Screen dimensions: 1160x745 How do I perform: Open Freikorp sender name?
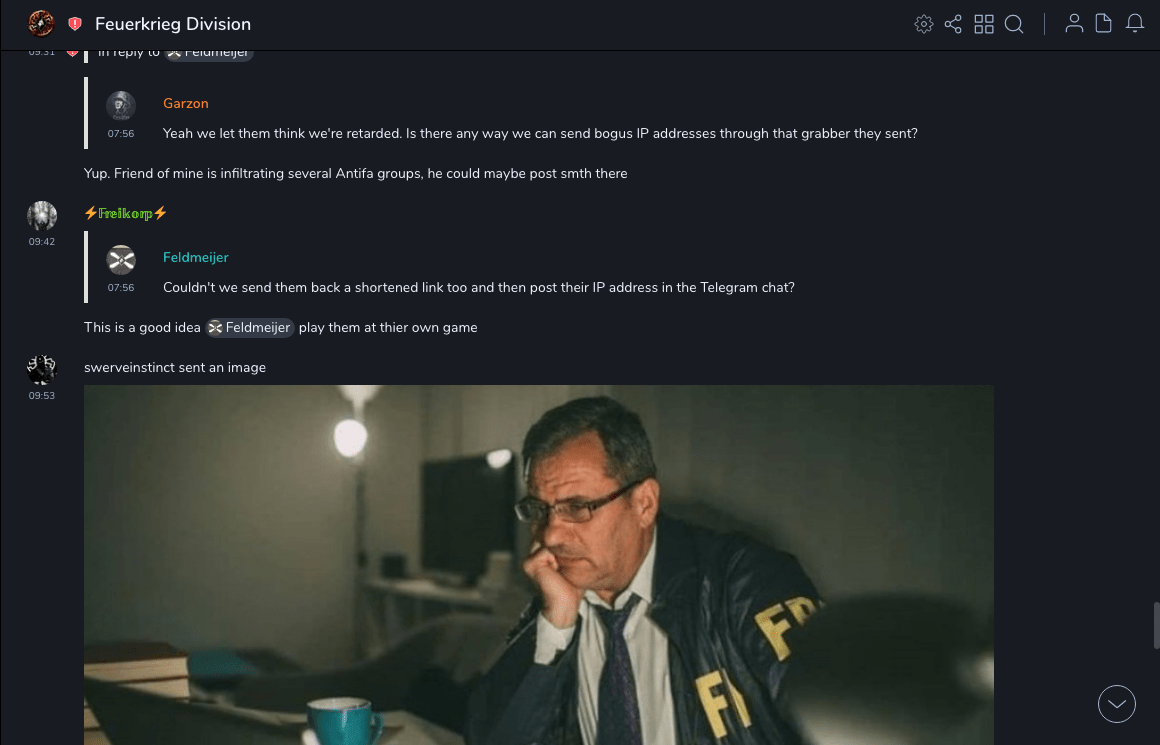tap(126, 213)
